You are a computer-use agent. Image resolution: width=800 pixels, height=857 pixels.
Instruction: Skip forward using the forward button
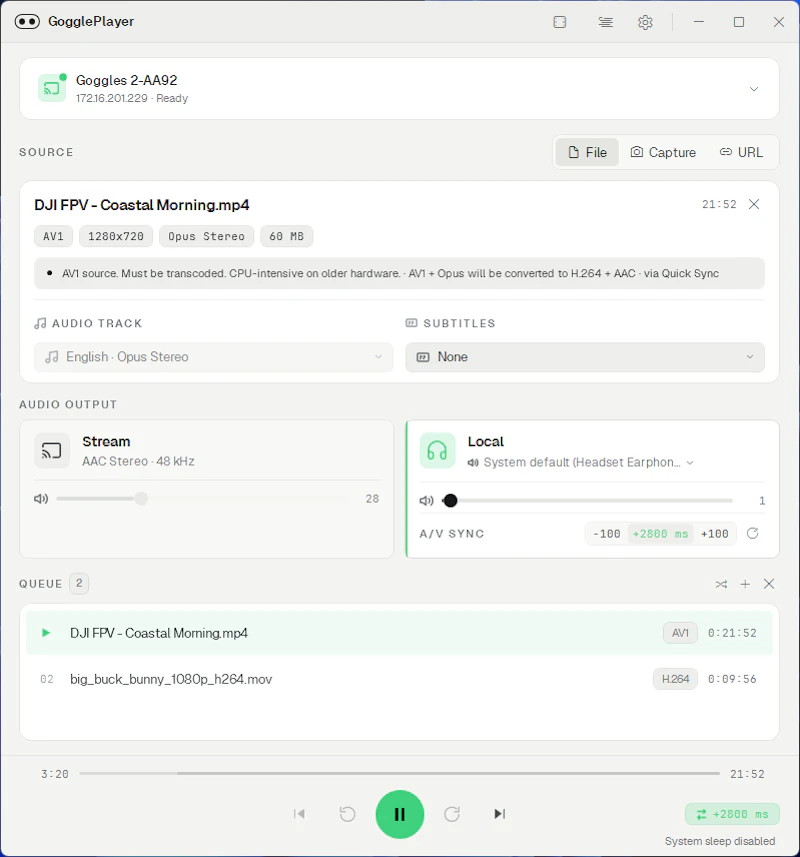[x=452, y=814]
